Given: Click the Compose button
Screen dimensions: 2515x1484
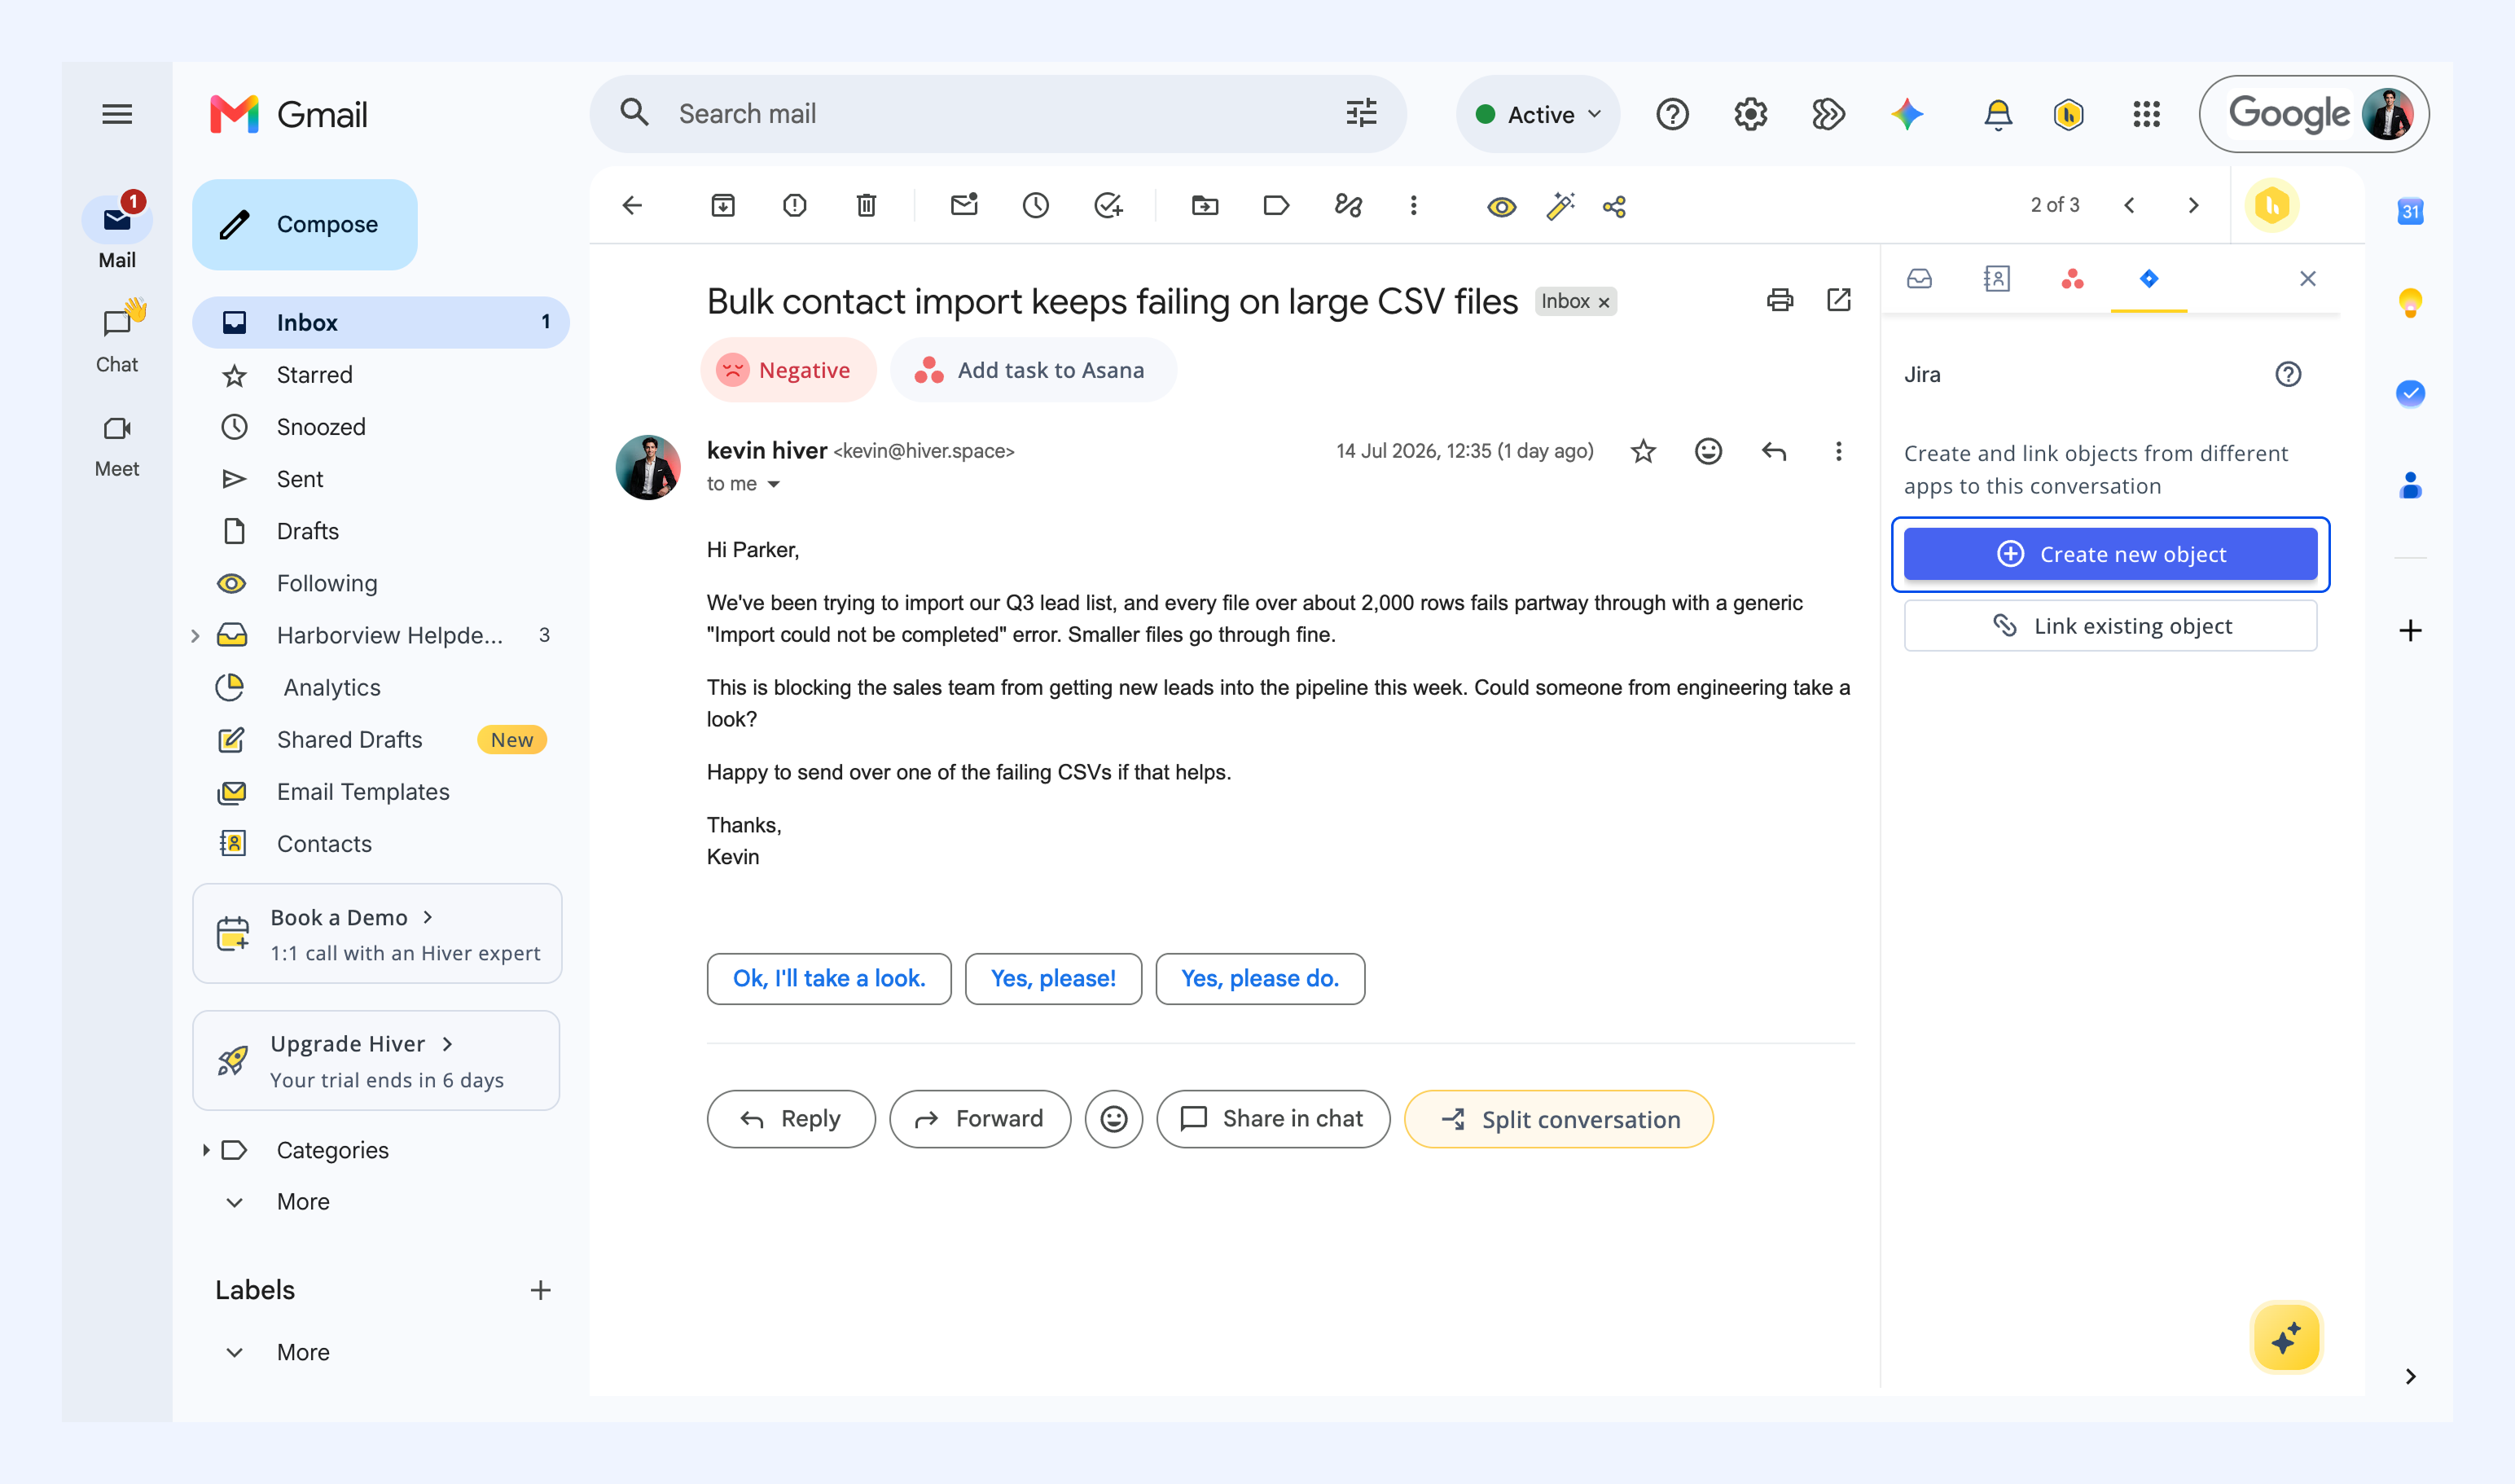Looking at the screenshot, I should pos(305,224).
